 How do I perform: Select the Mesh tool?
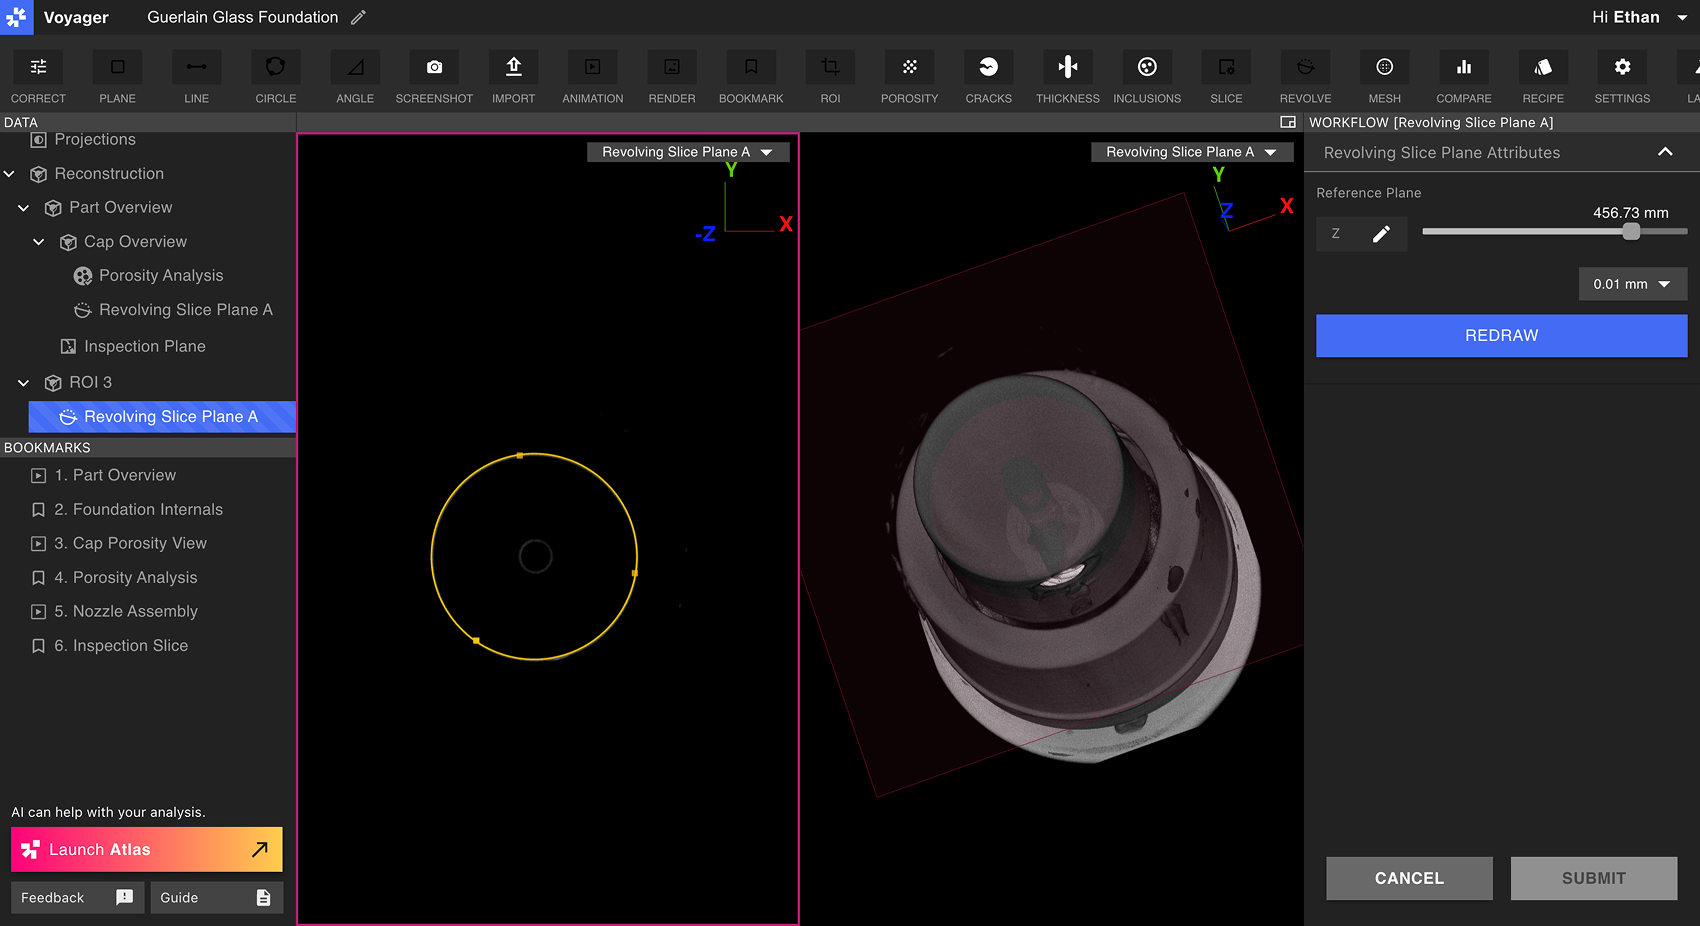coord(1384,78)
